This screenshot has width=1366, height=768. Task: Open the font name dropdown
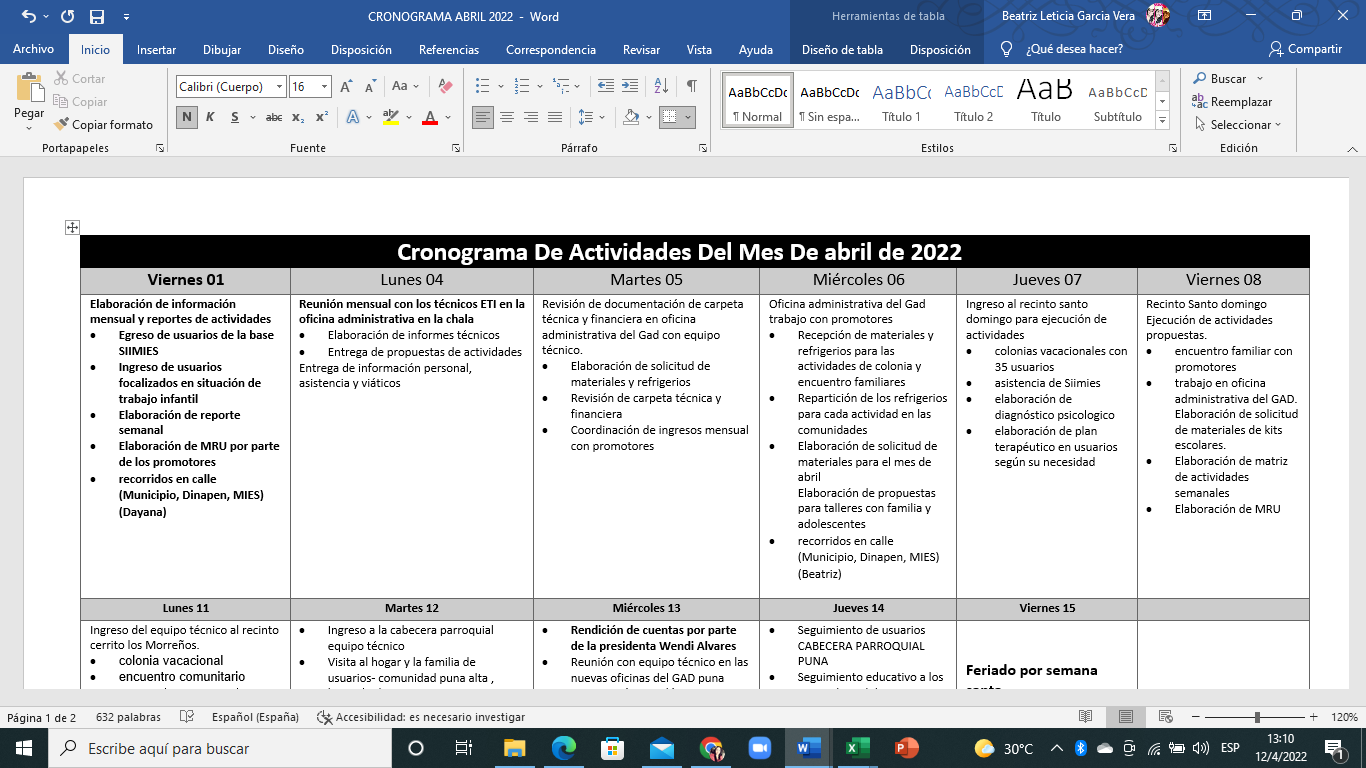[279, 87]
